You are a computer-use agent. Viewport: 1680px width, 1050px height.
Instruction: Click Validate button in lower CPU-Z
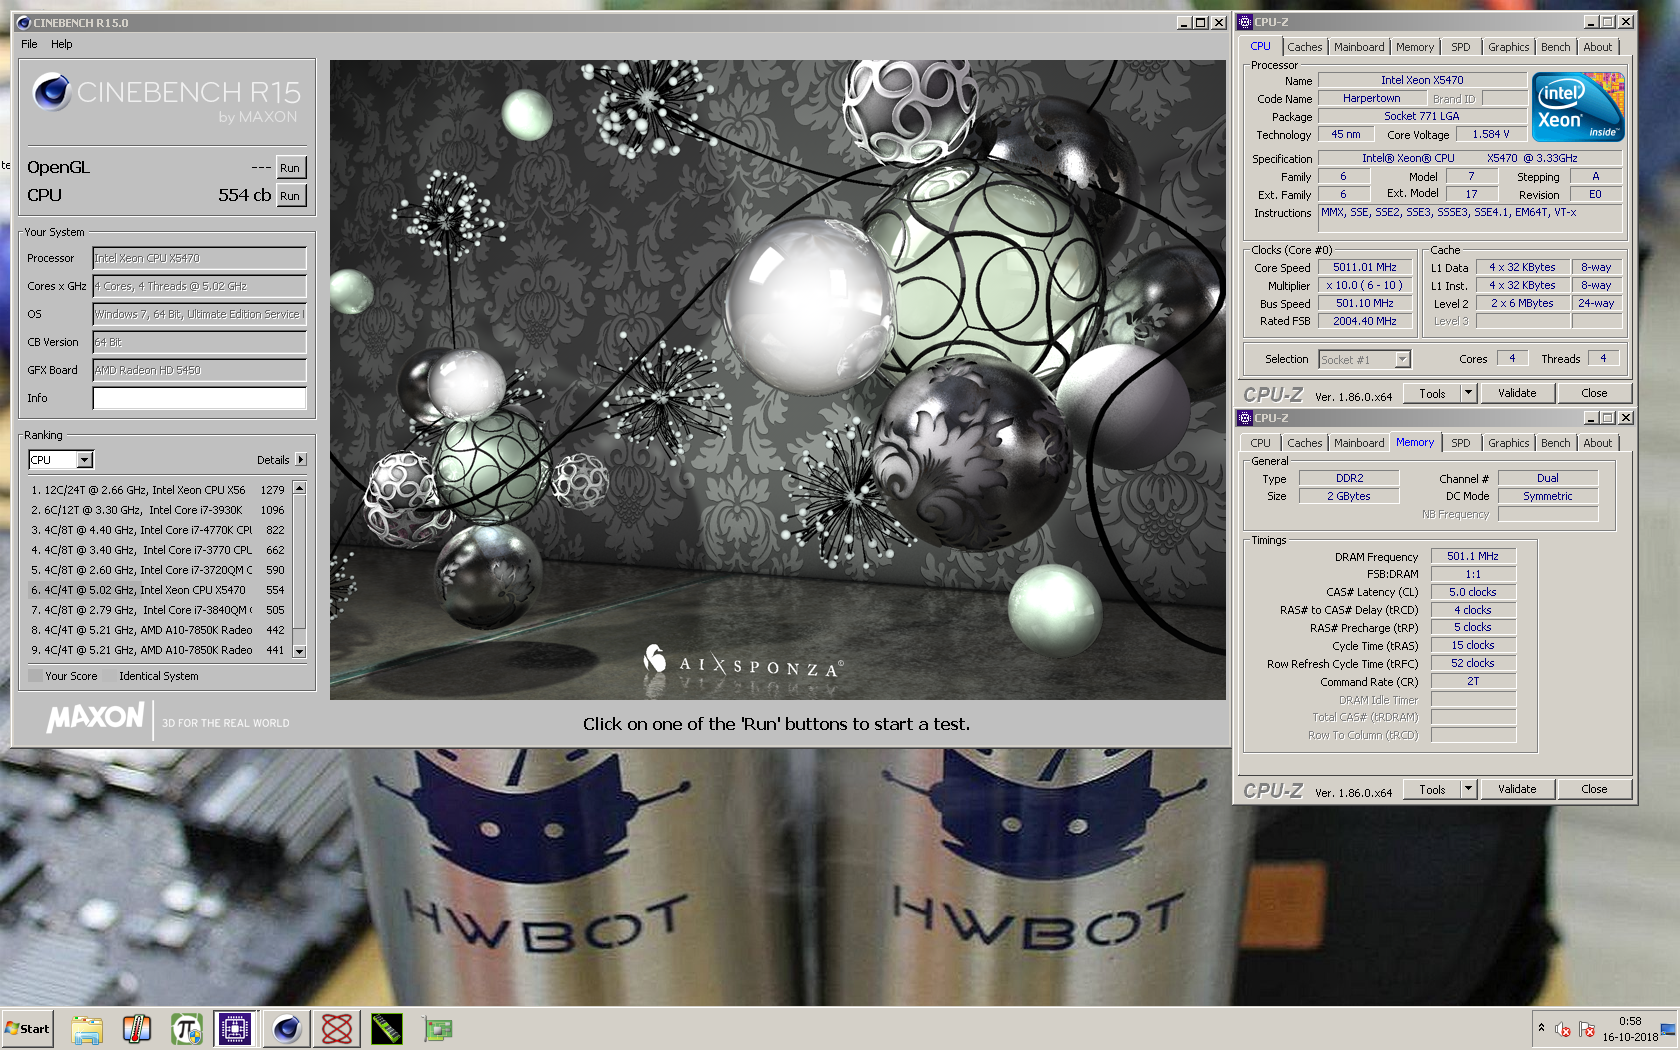(1517, 789)
